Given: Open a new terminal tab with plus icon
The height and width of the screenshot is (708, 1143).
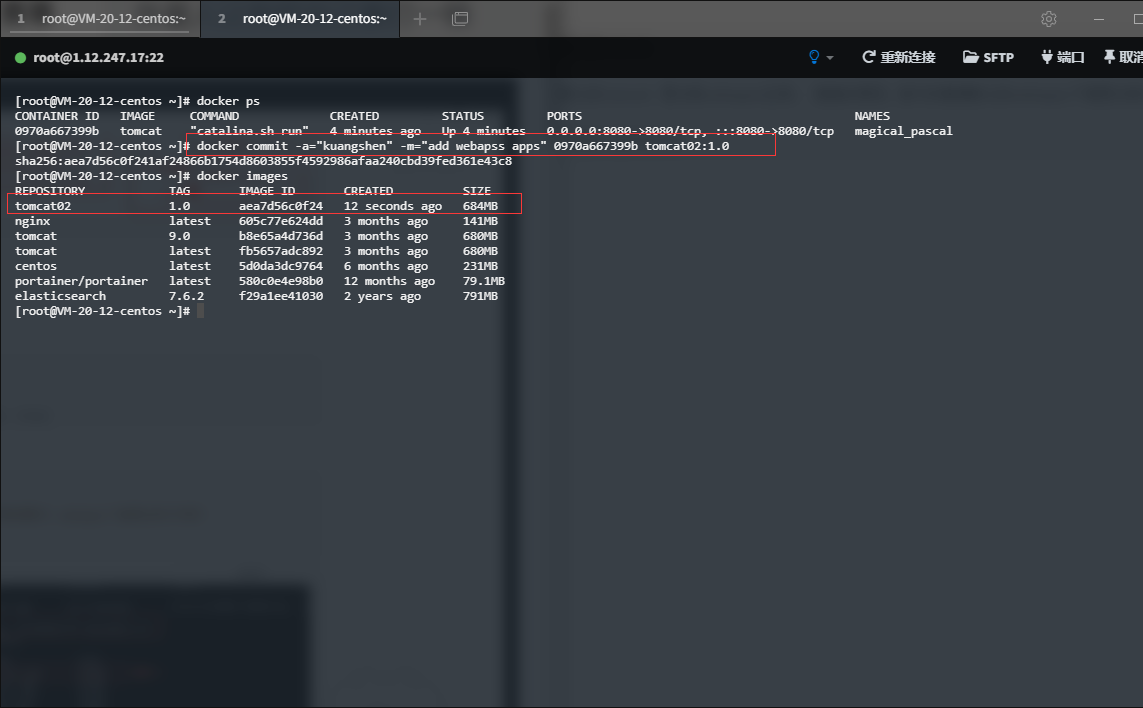Looking at the screenshot, I should click(420, 19).
